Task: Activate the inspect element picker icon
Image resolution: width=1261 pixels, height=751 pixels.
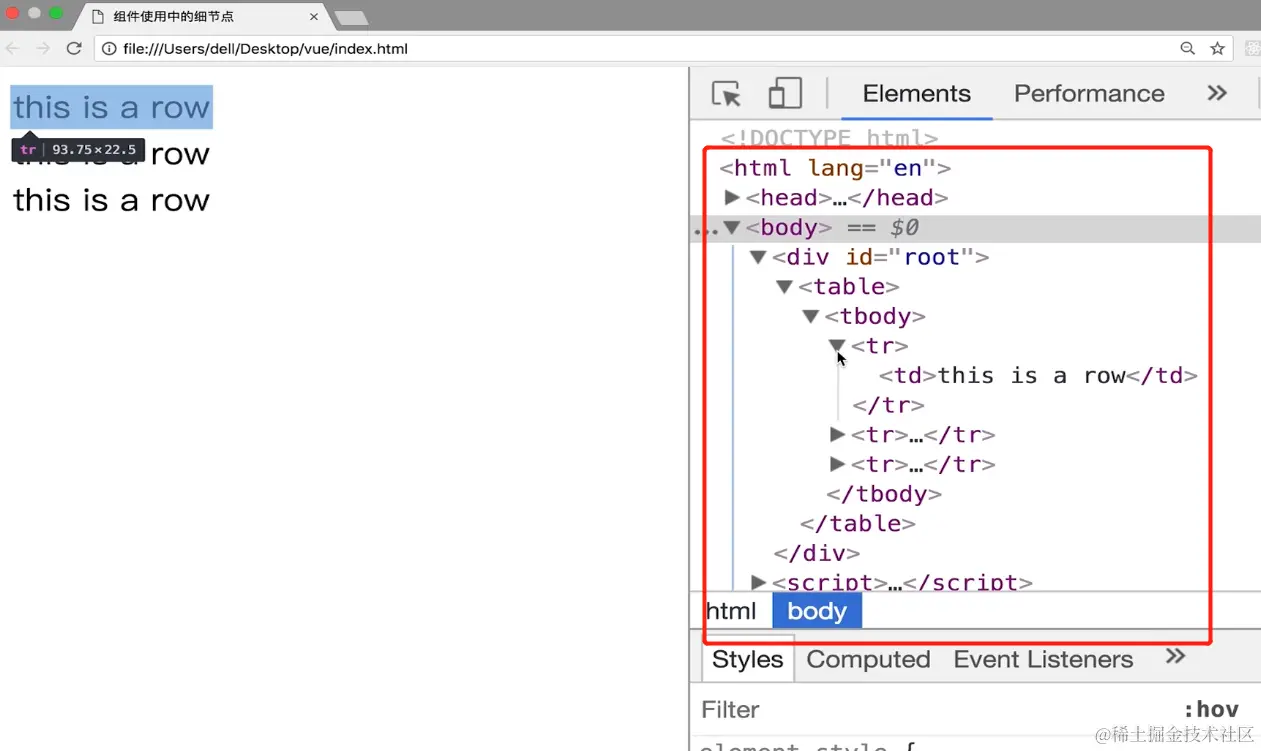Action: tap(726, 94)
